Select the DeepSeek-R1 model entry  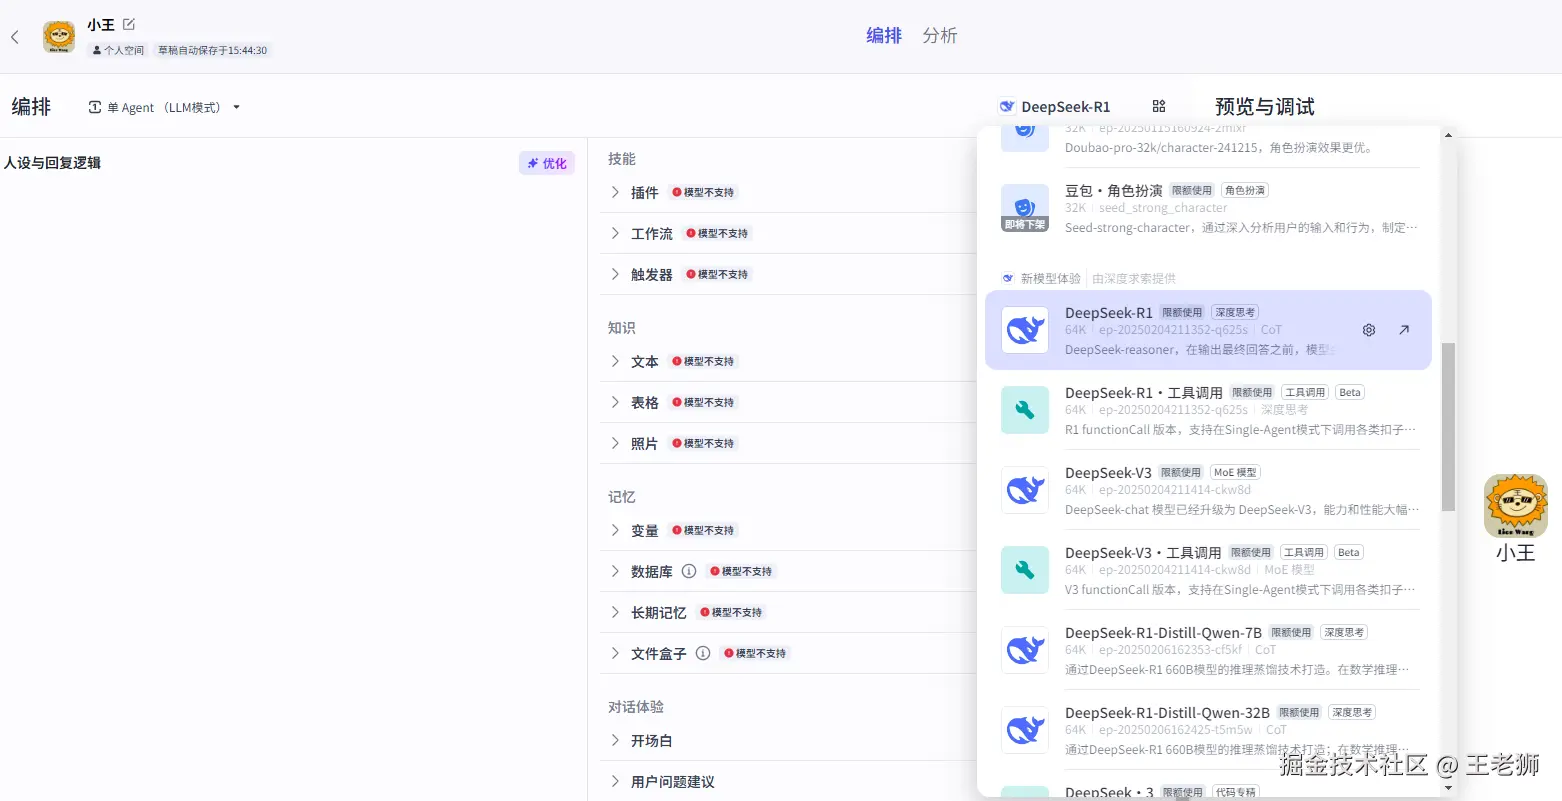(x=1208, y=330)
